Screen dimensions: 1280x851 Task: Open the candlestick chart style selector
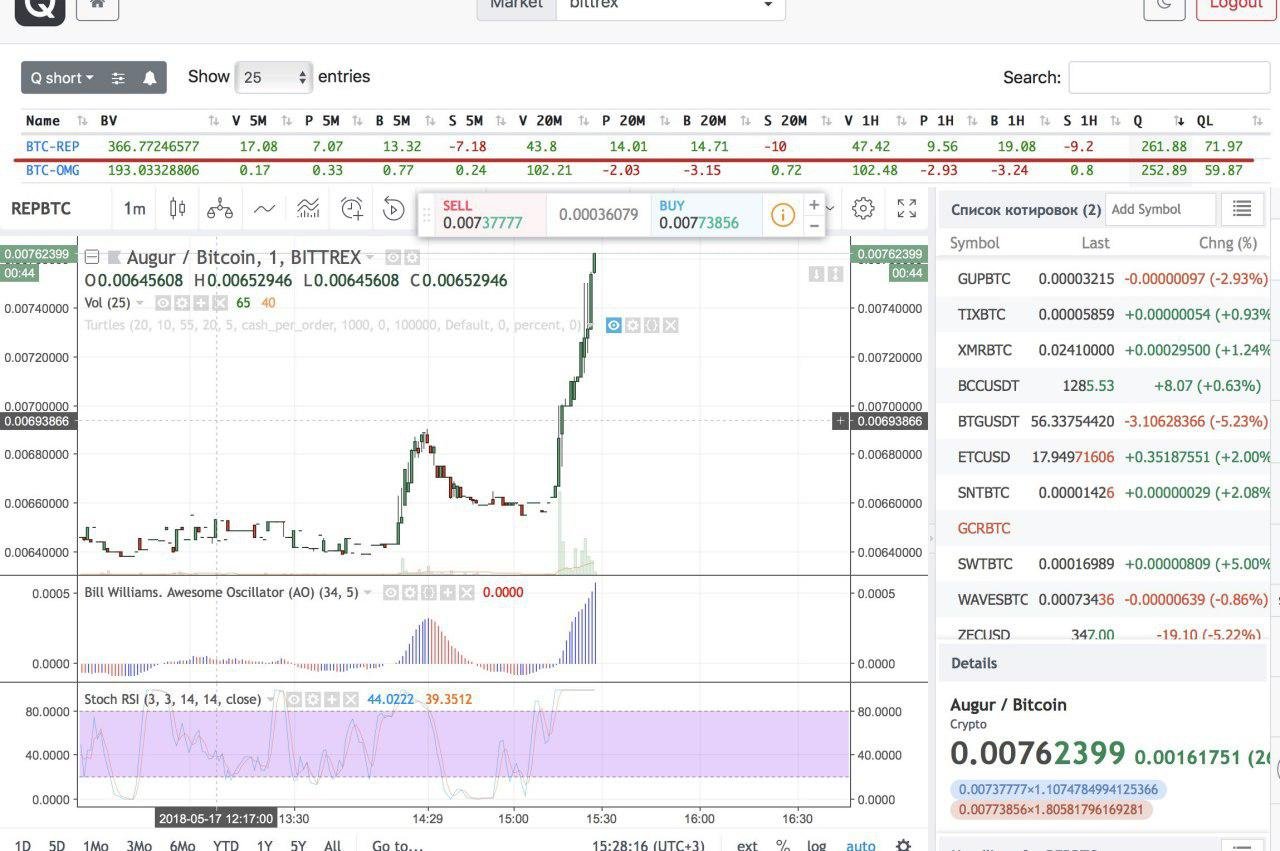[178, 209]
